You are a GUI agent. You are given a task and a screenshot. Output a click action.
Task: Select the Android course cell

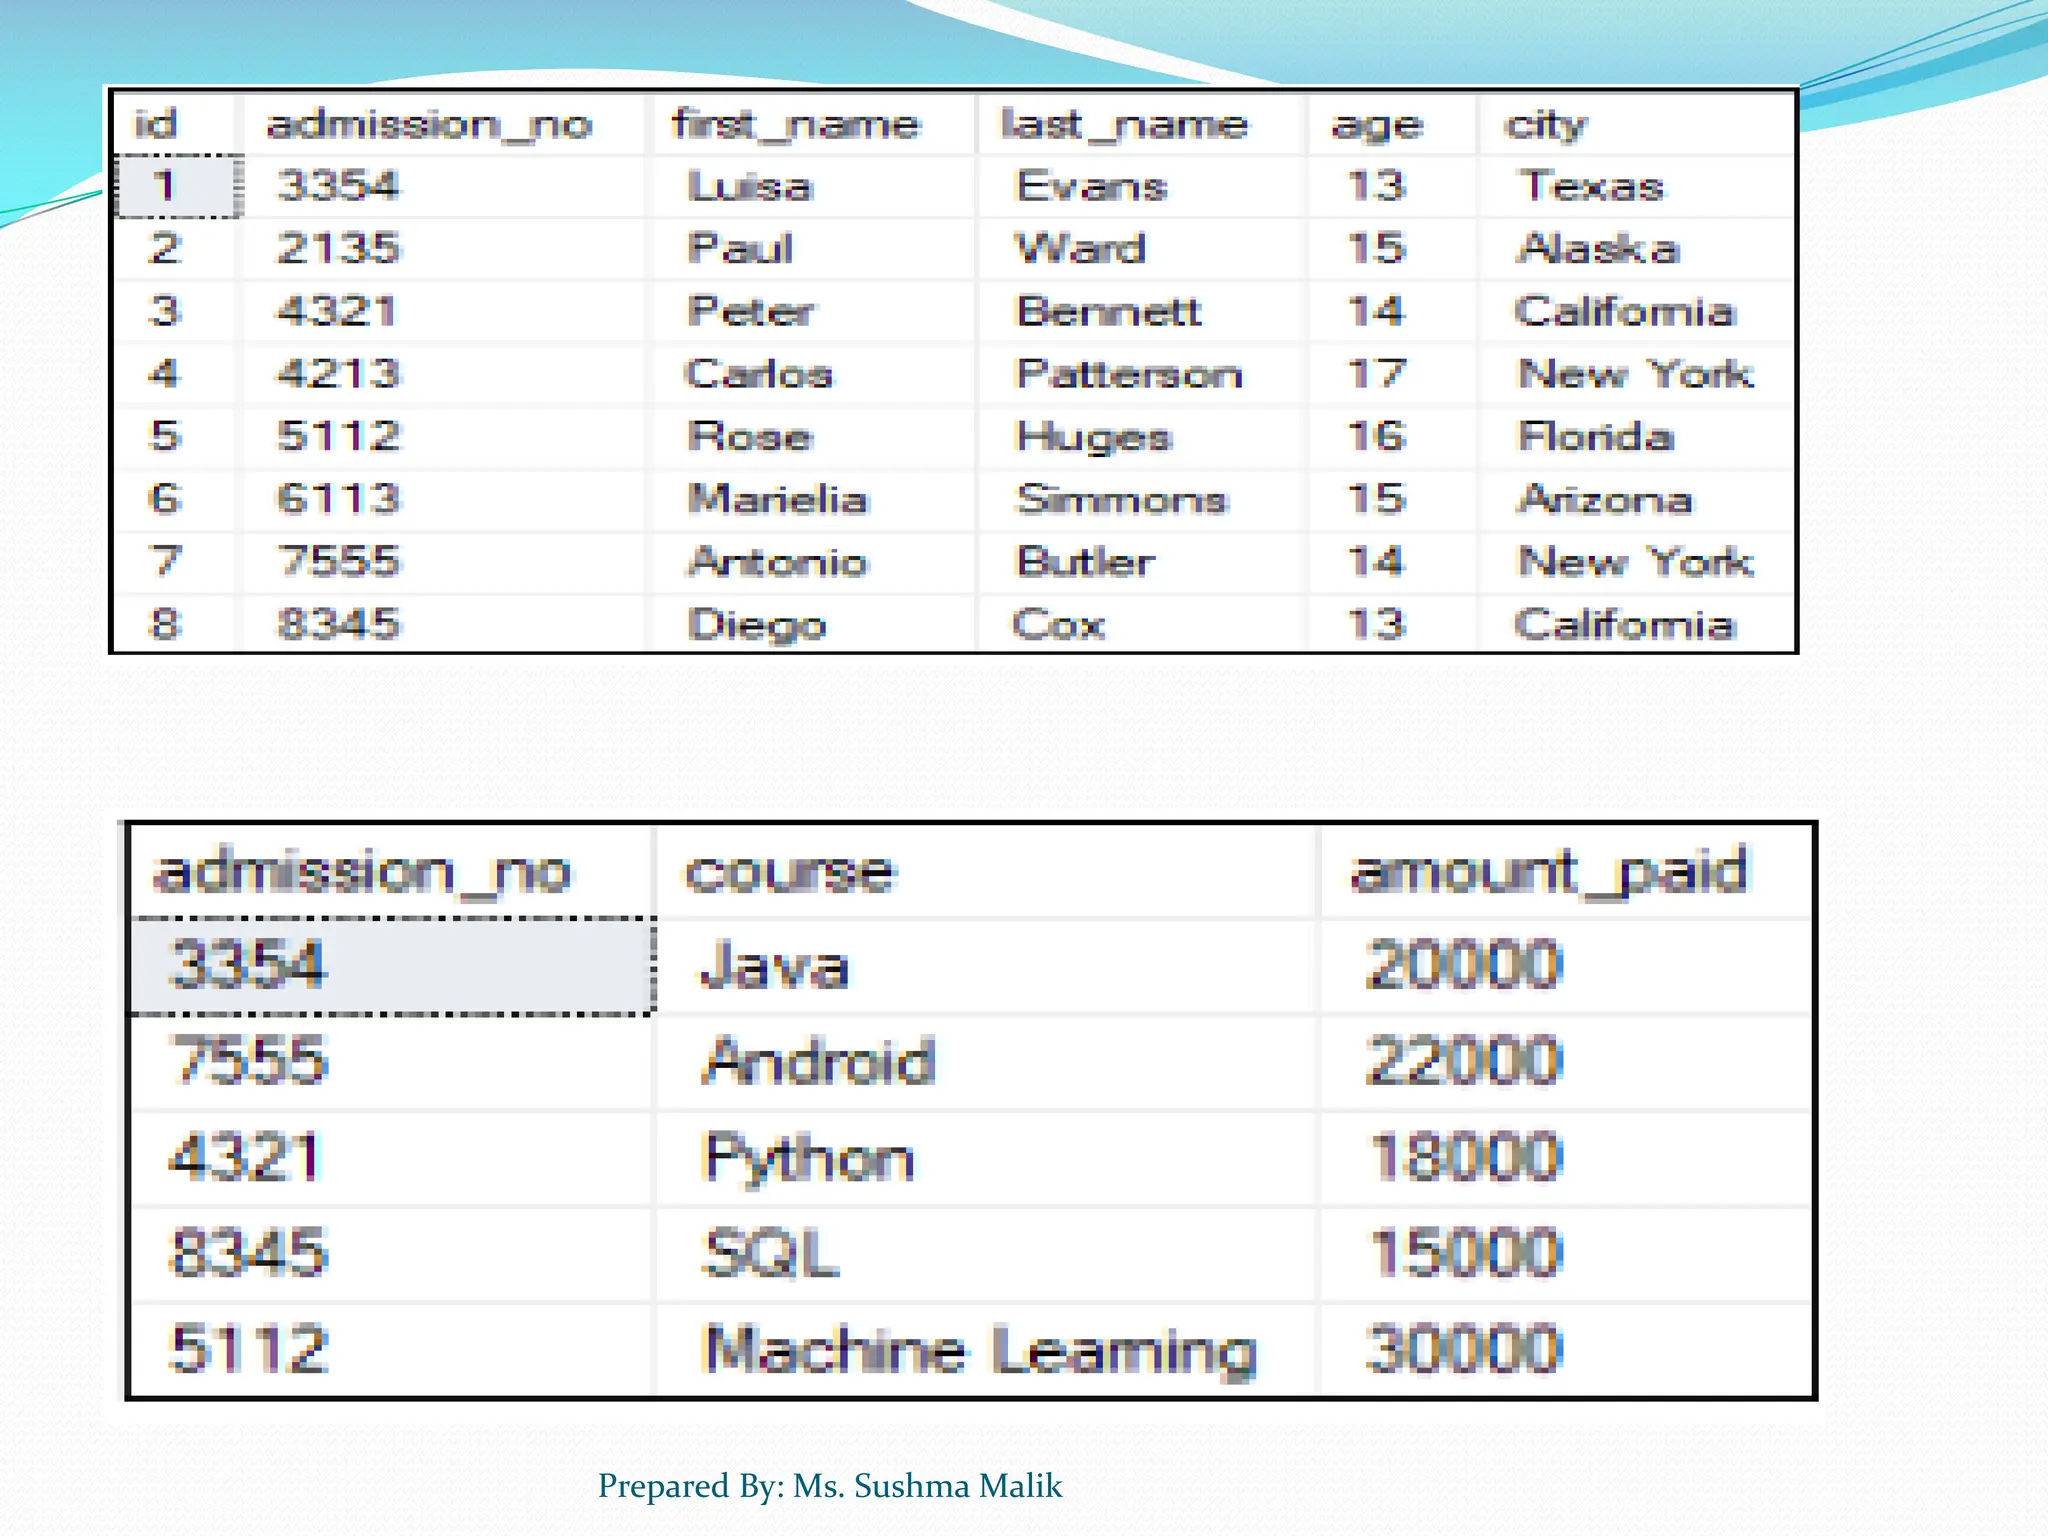click(819, 1062)
